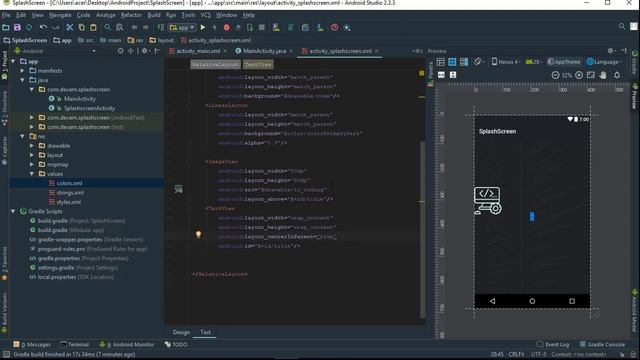640x360 pixels.
Task: Click the red Debug bug icon
Action: click(x=227, y=27)
